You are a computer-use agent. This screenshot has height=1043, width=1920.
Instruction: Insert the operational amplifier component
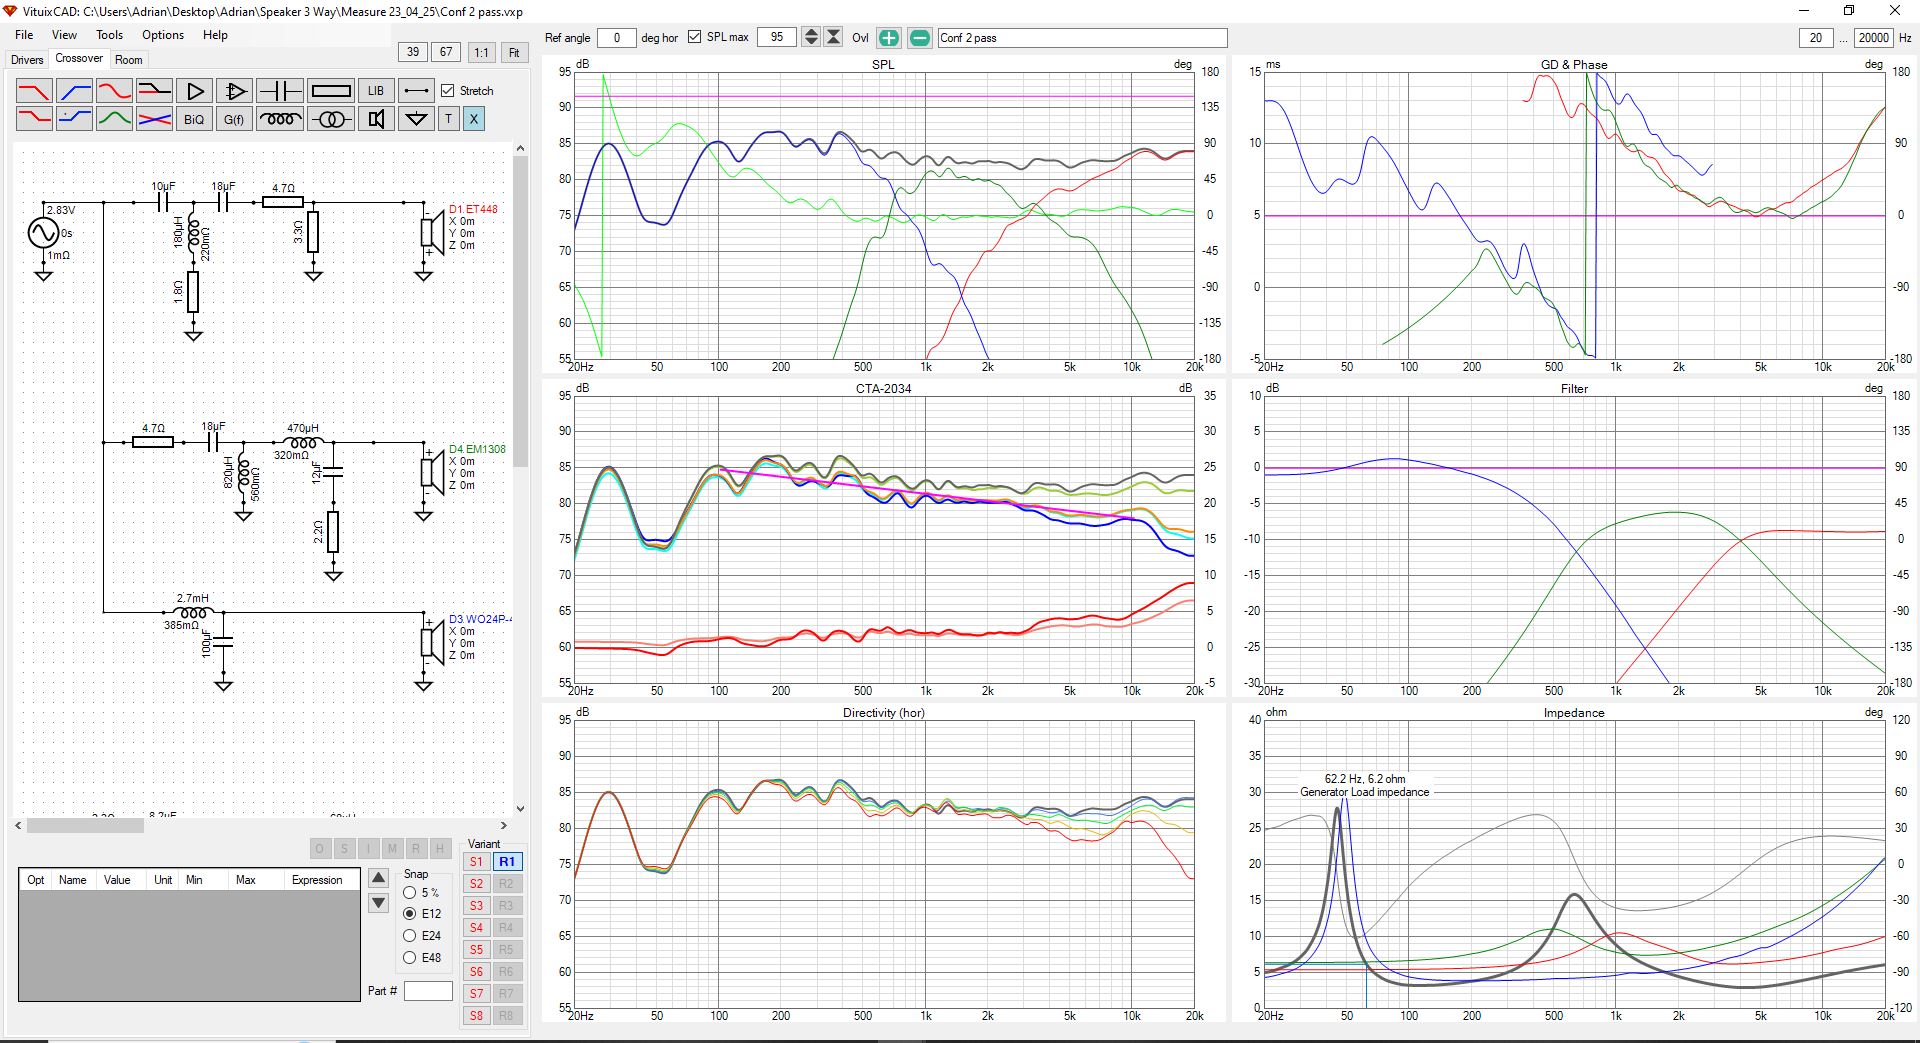coord(234,91)
